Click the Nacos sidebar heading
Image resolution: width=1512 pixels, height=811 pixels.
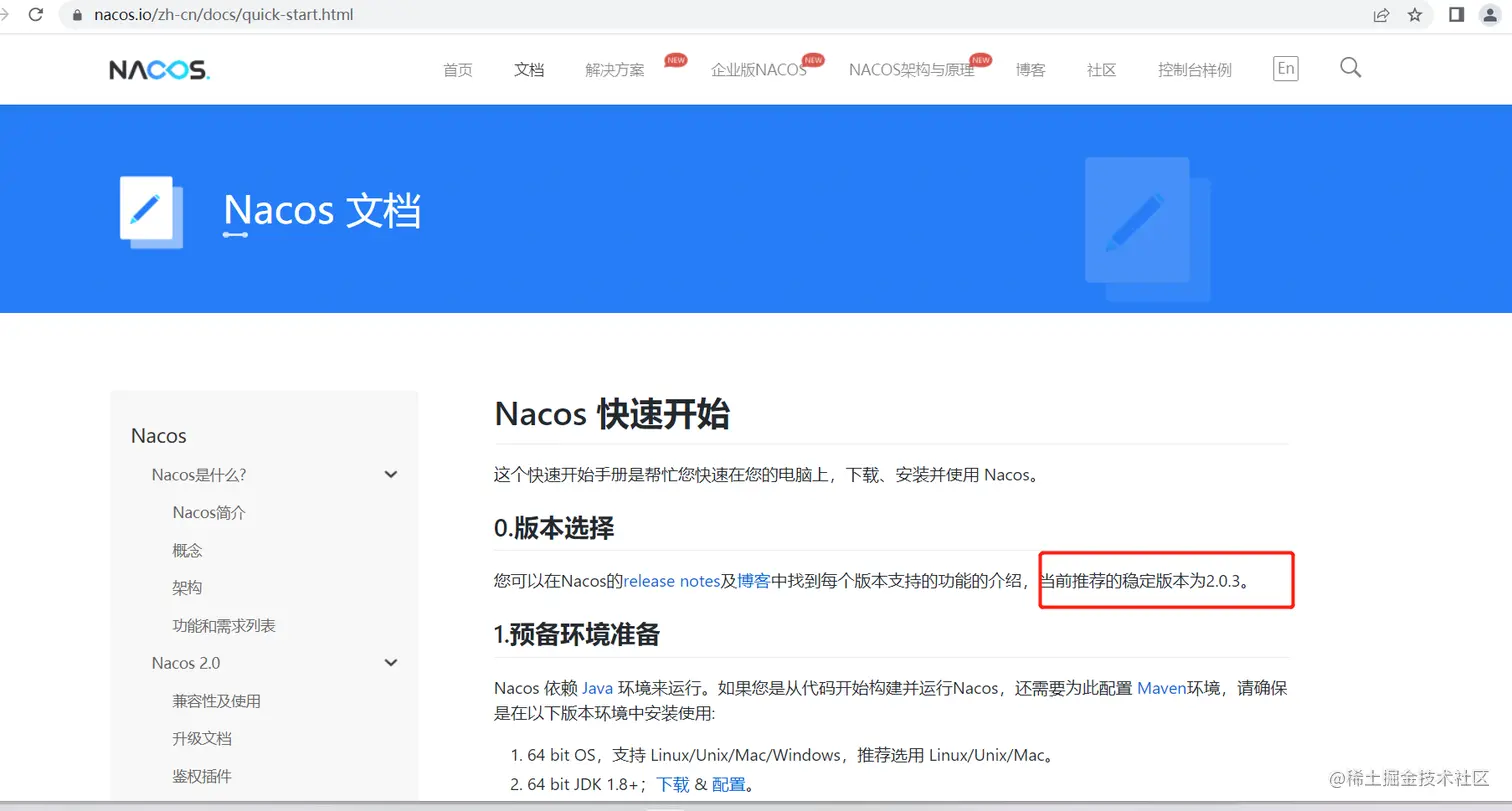tap(159, 436)
